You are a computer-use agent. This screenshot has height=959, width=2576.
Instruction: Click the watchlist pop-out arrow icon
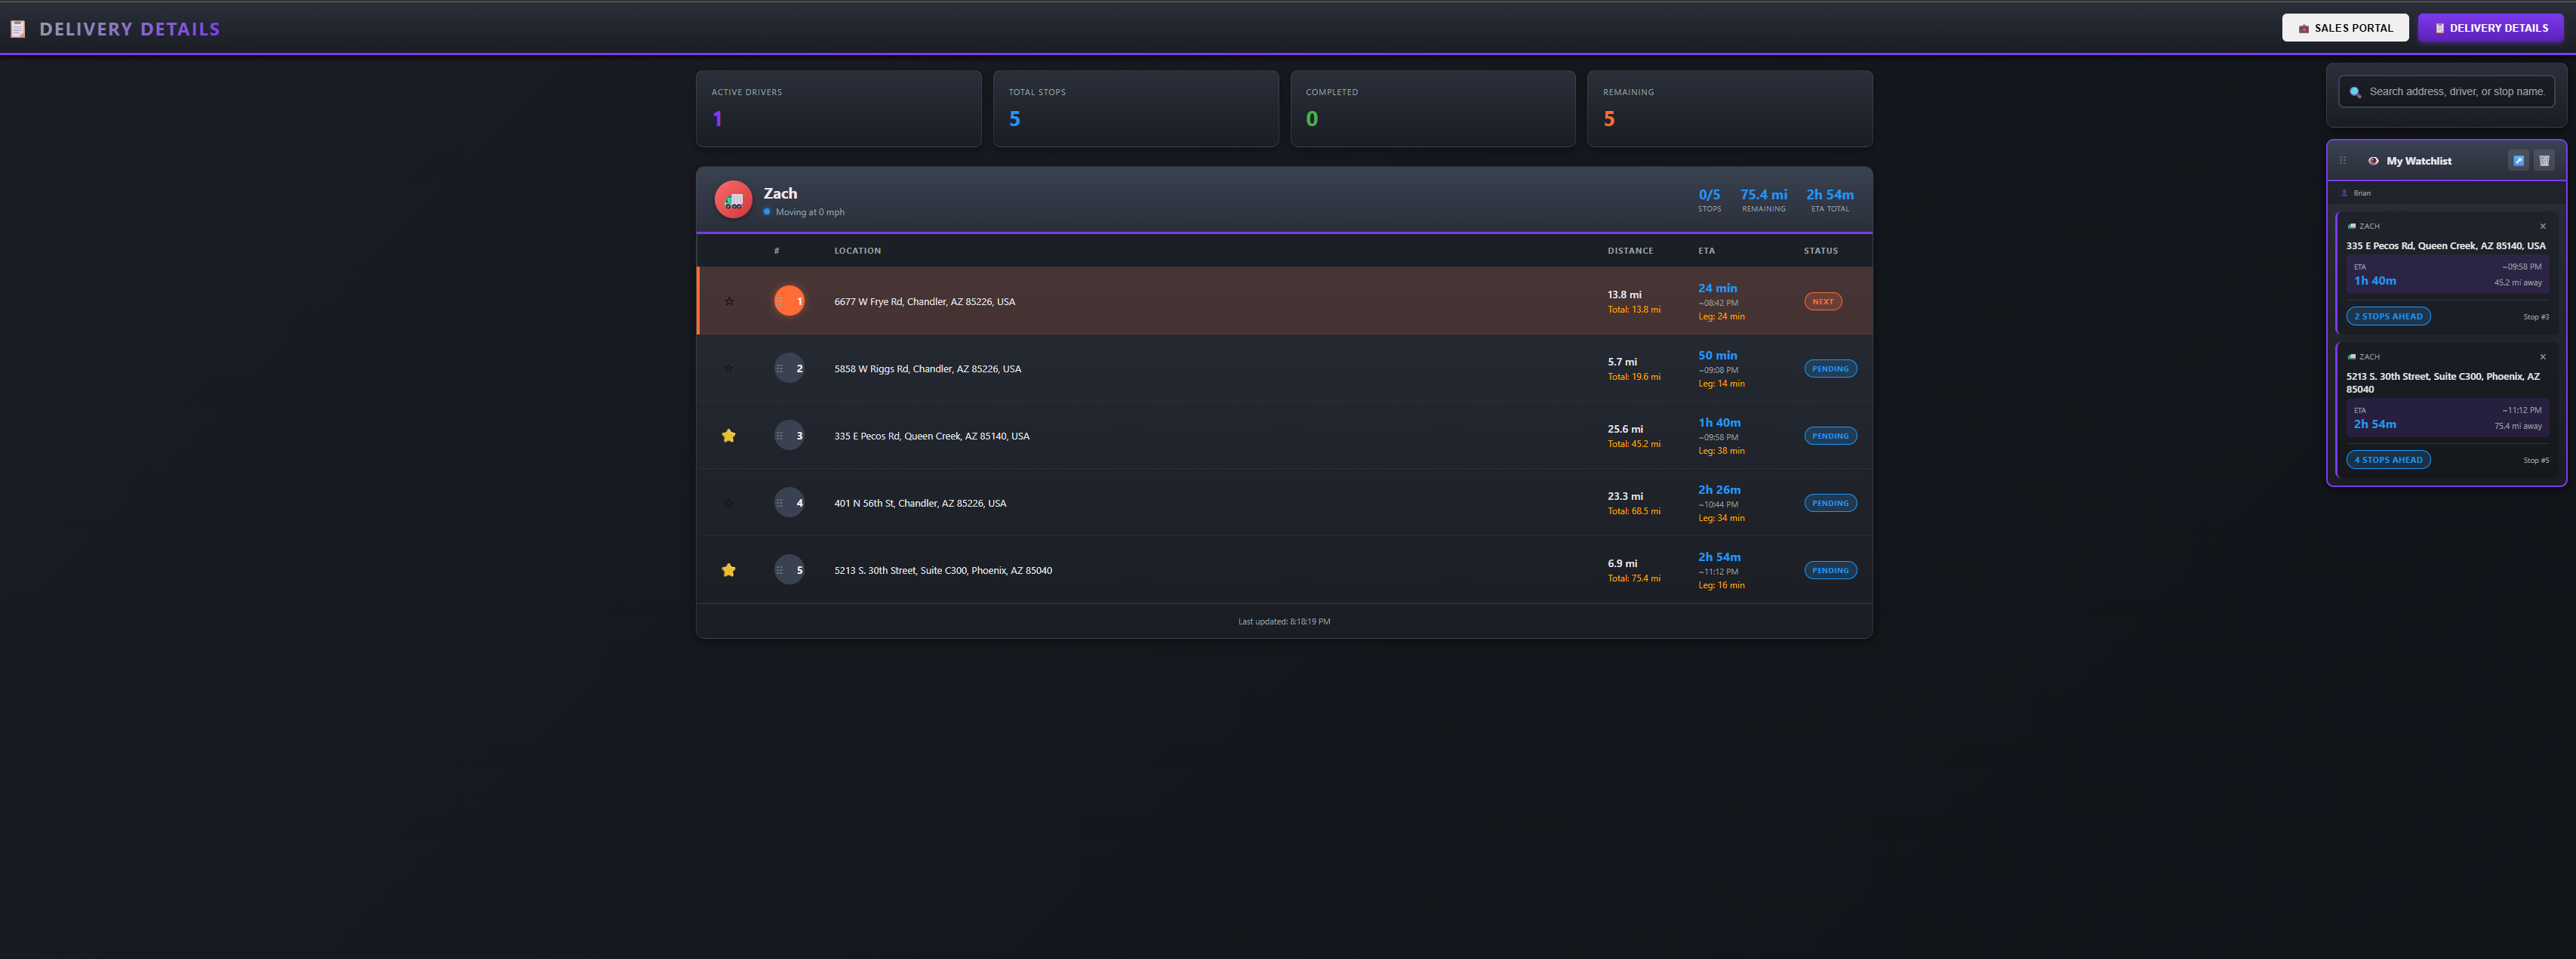coord(2518,161)
